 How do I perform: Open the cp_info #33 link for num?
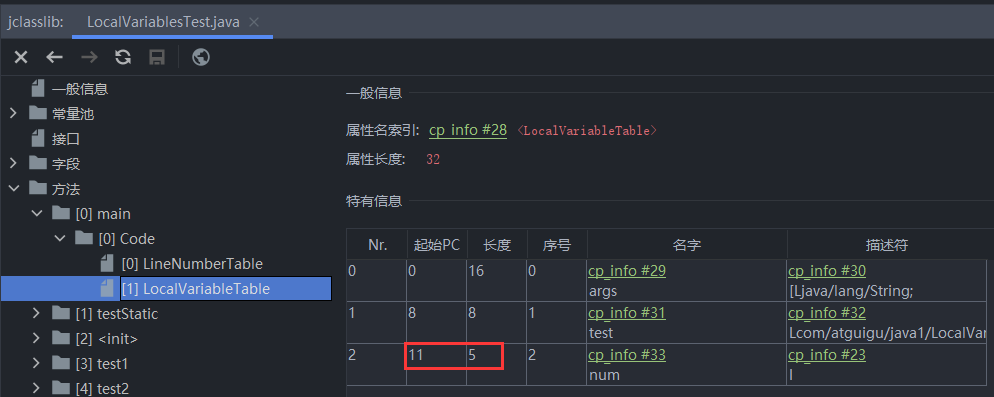click(x=627, y=355)
